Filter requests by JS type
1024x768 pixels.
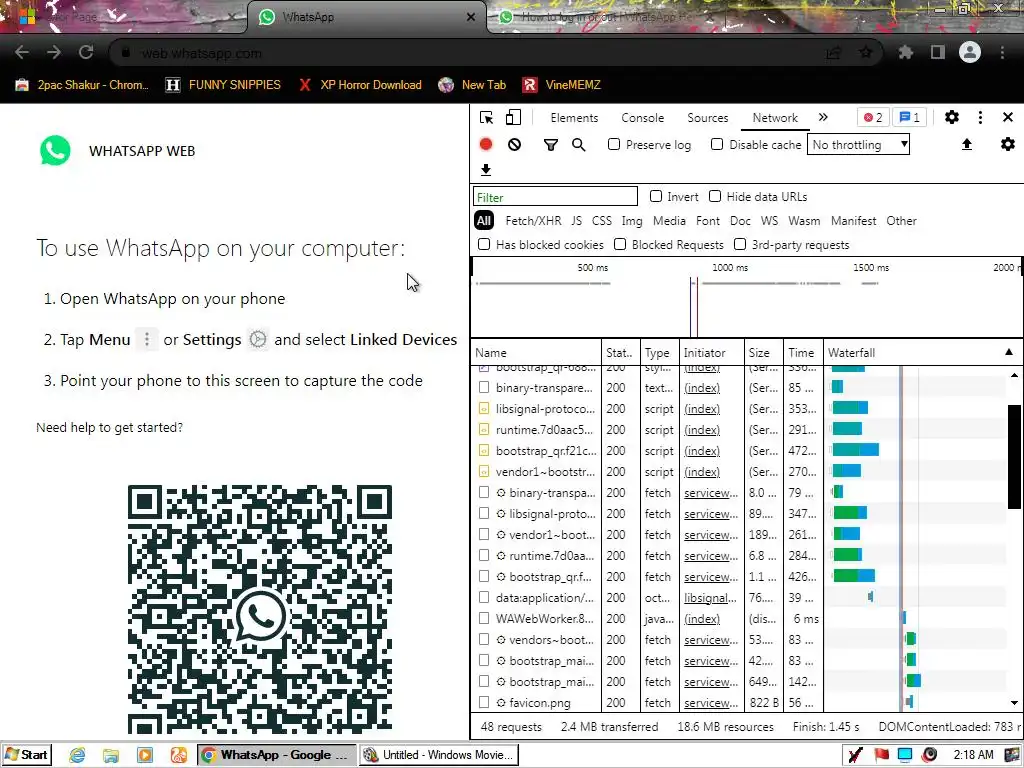click(576, 221)
